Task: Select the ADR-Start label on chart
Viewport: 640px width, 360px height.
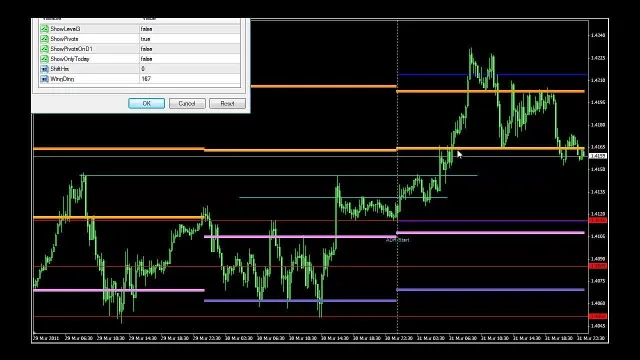Action: click(x=397, y=240)
